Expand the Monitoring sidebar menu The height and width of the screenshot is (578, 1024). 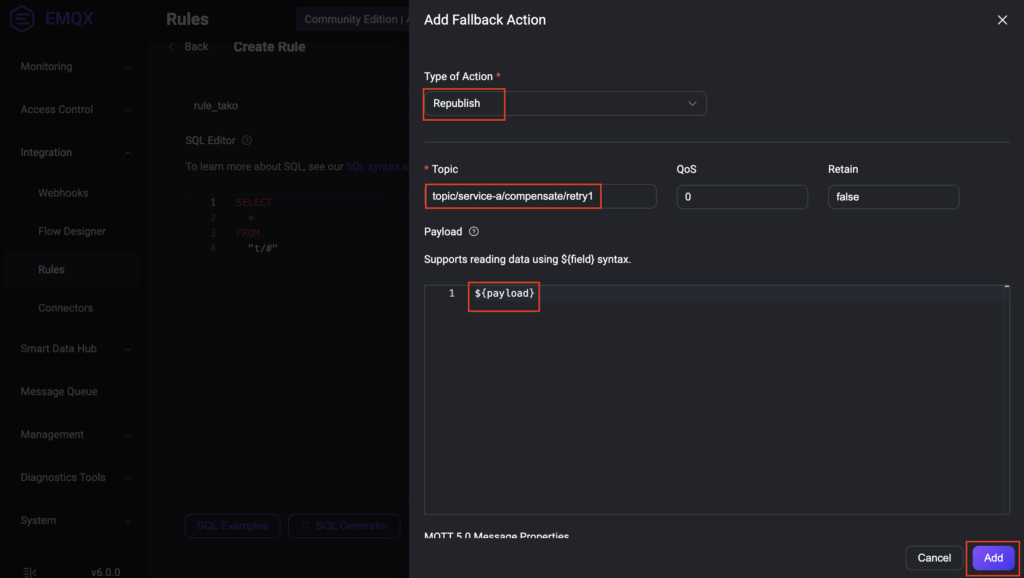pyautogui.click(x=75, y=67)
